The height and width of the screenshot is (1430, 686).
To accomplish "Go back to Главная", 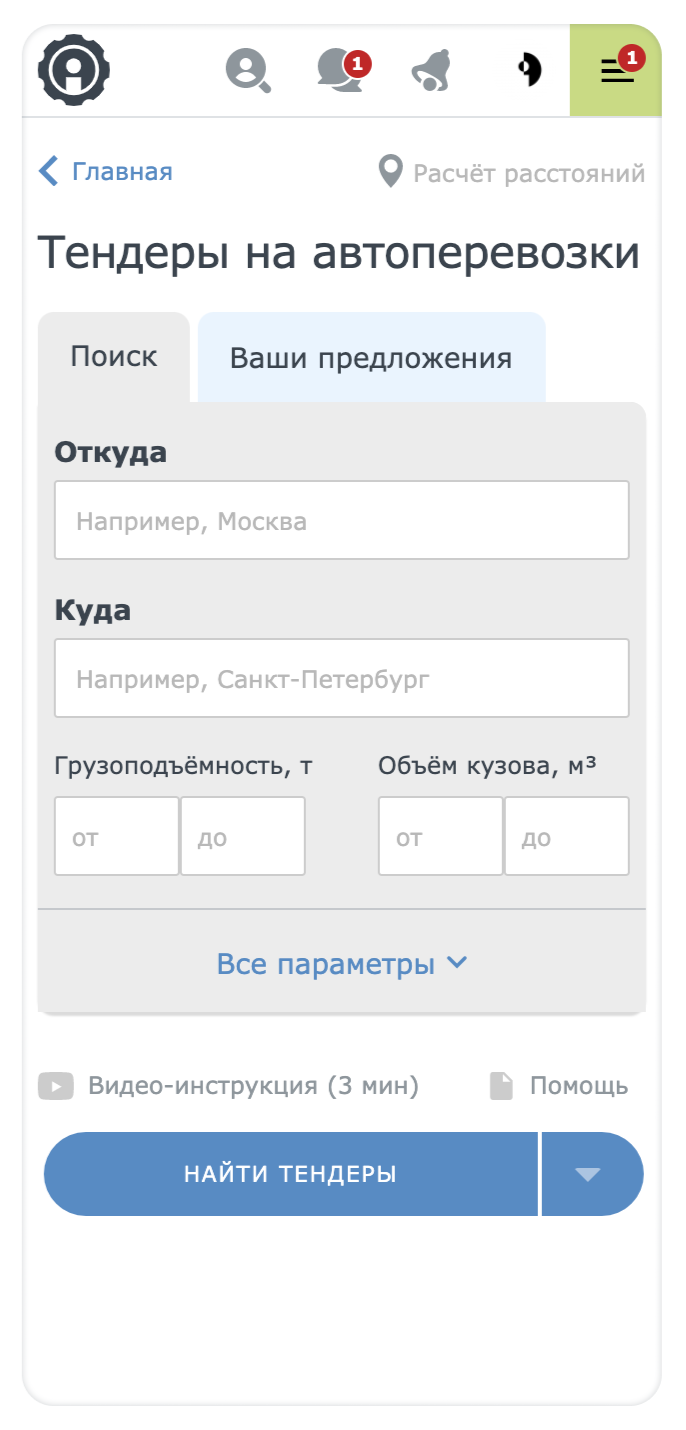I will [x=106, y=172].
